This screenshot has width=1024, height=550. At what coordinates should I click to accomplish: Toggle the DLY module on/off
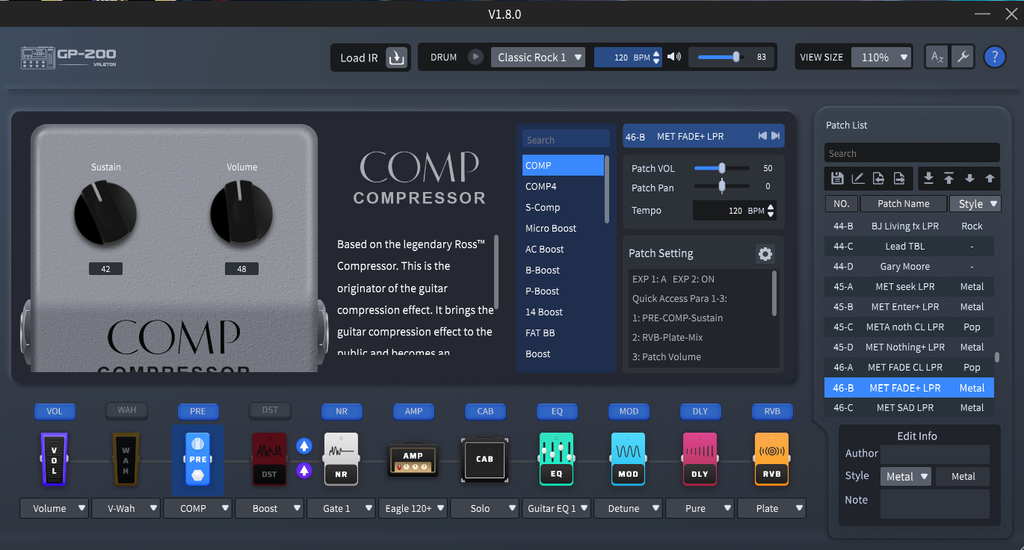coord(700,411)
